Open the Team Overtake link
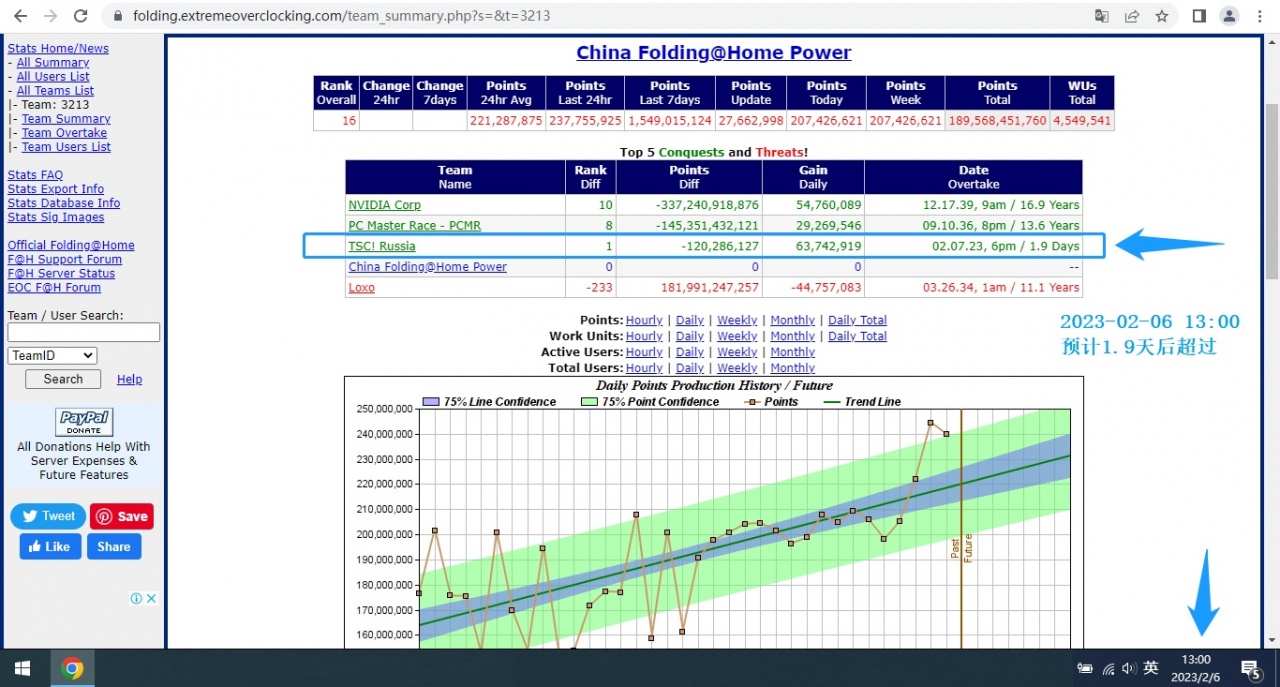1280x687 pixels. pos(64,132)
